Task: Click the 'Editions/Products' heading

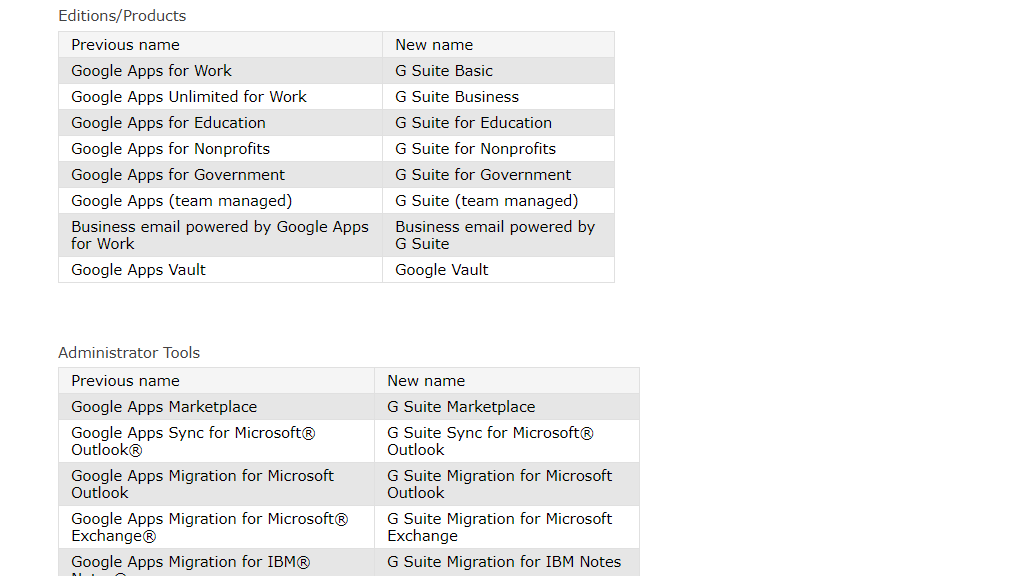Action: pyautogui.click(x=122, y=16)
